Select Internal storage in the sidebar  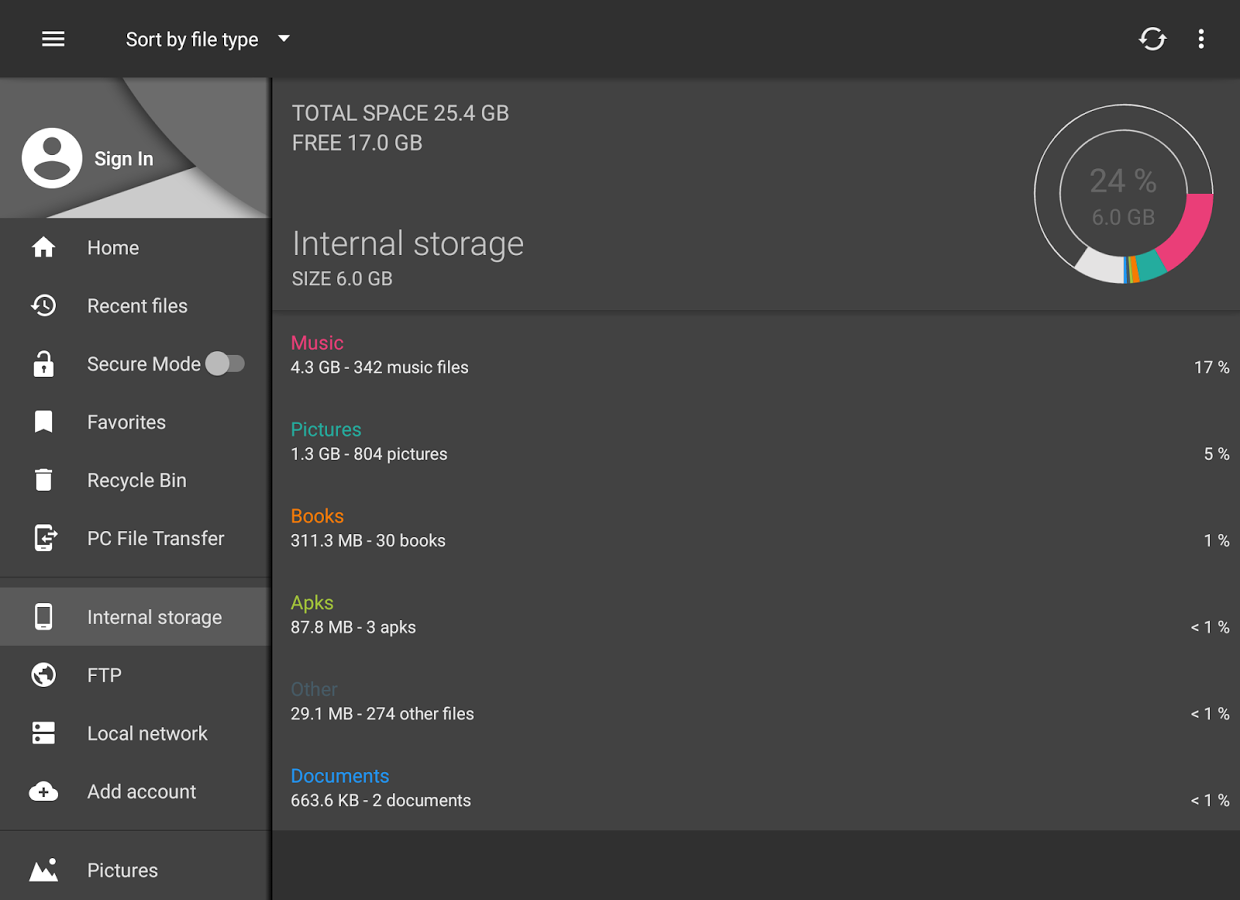point(154,617)
